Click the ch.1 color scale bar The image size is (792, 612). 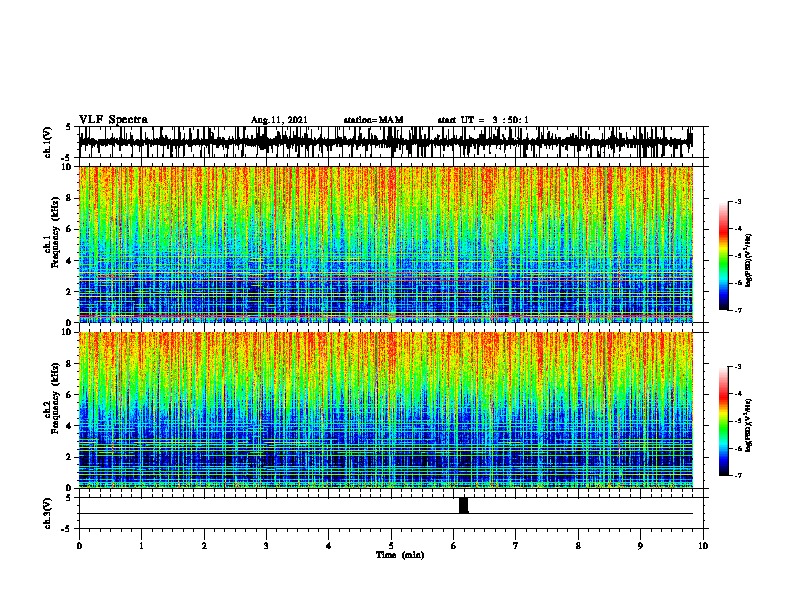(x=723, y=256)
